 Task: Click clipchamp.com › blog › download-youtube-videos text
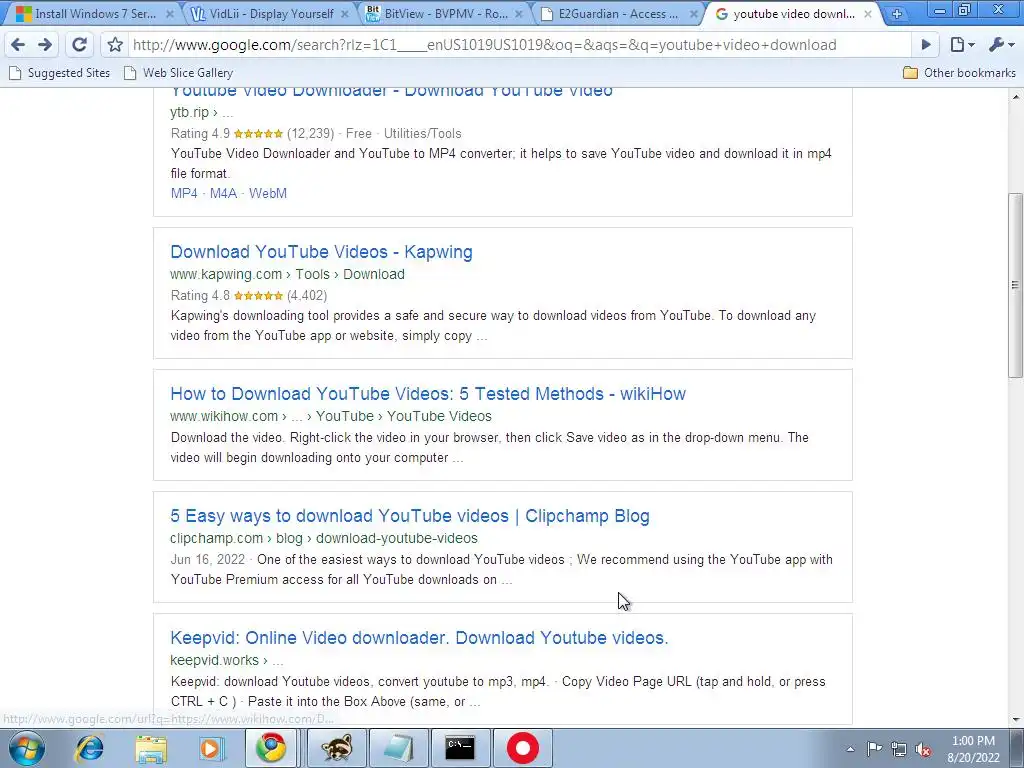coord(324,538)
